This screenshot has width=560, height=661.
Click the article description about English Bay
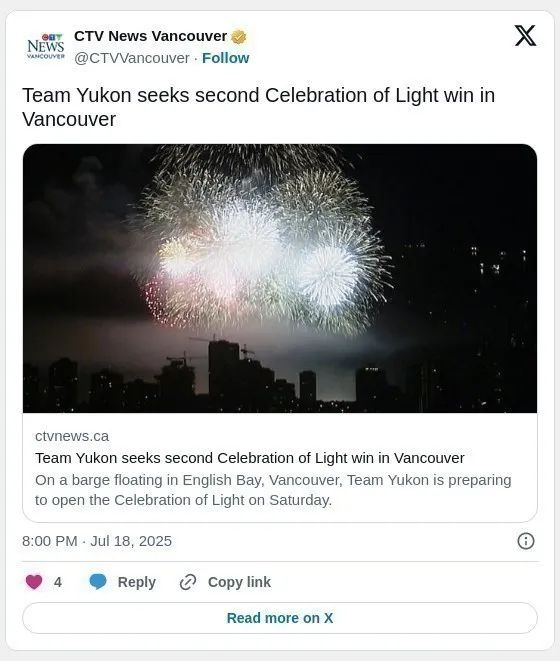pyautogui.click(x=273, y=490)
